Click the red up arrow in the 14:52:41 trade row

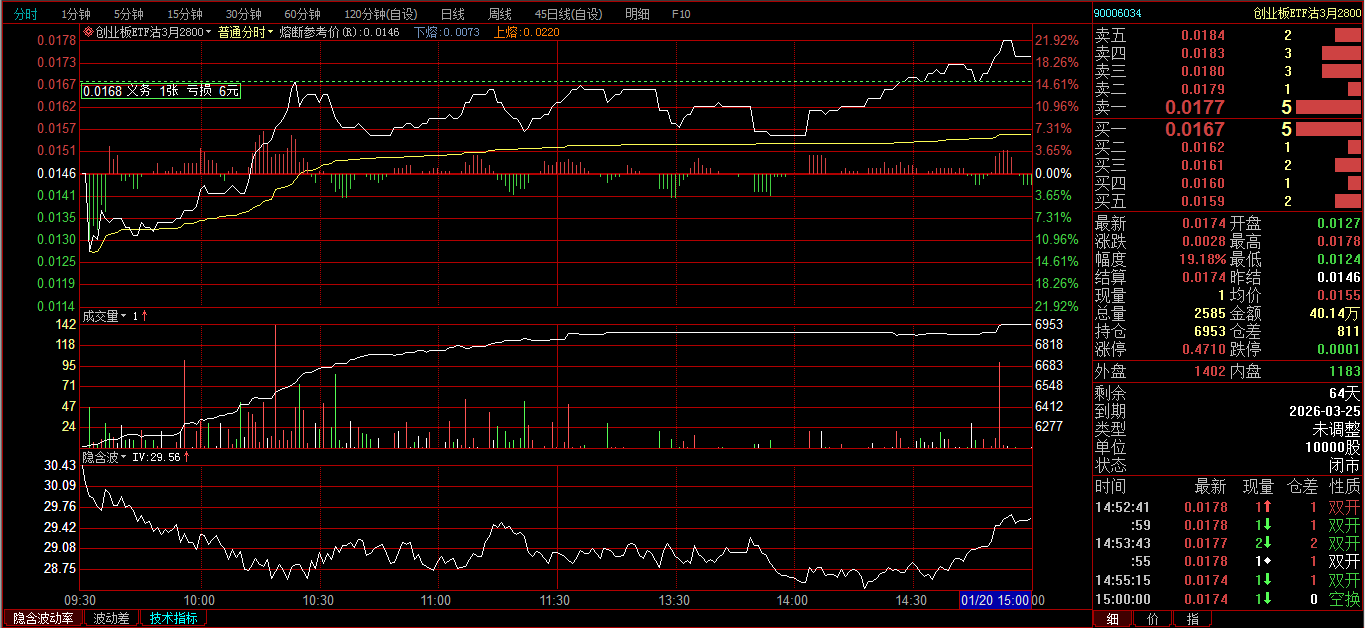1268,507
